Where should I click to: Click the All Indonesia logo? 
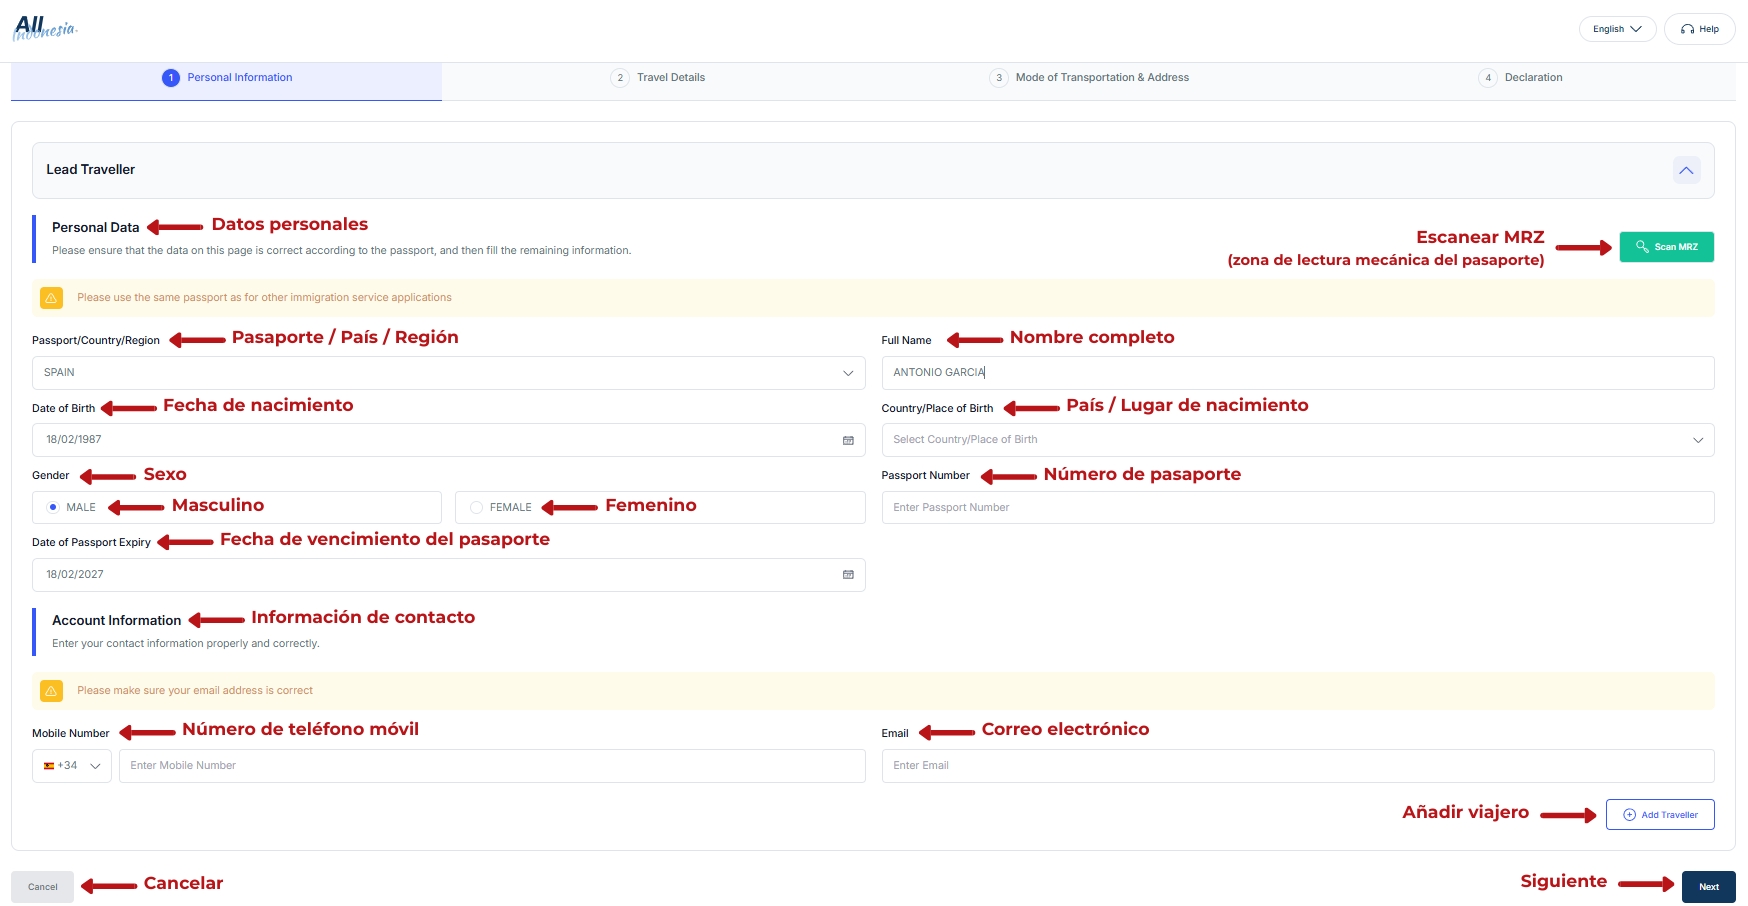(45, 28)
